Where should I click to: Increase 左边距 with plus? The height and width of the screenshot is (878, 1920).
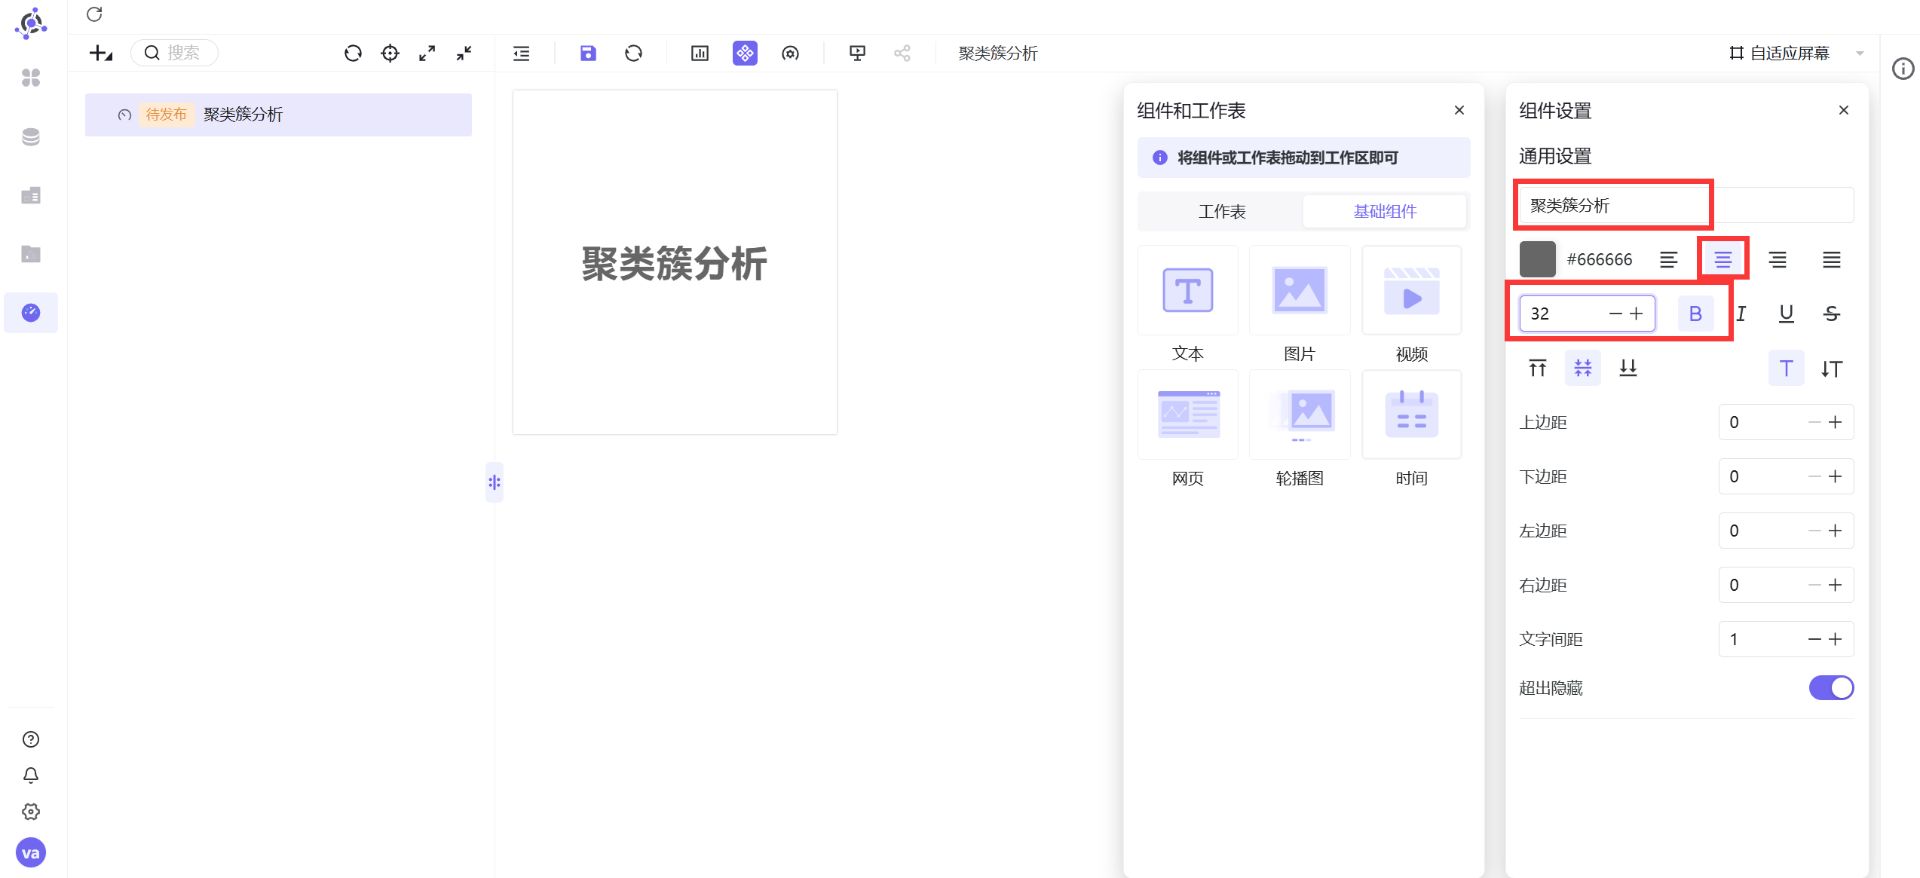1835,531
